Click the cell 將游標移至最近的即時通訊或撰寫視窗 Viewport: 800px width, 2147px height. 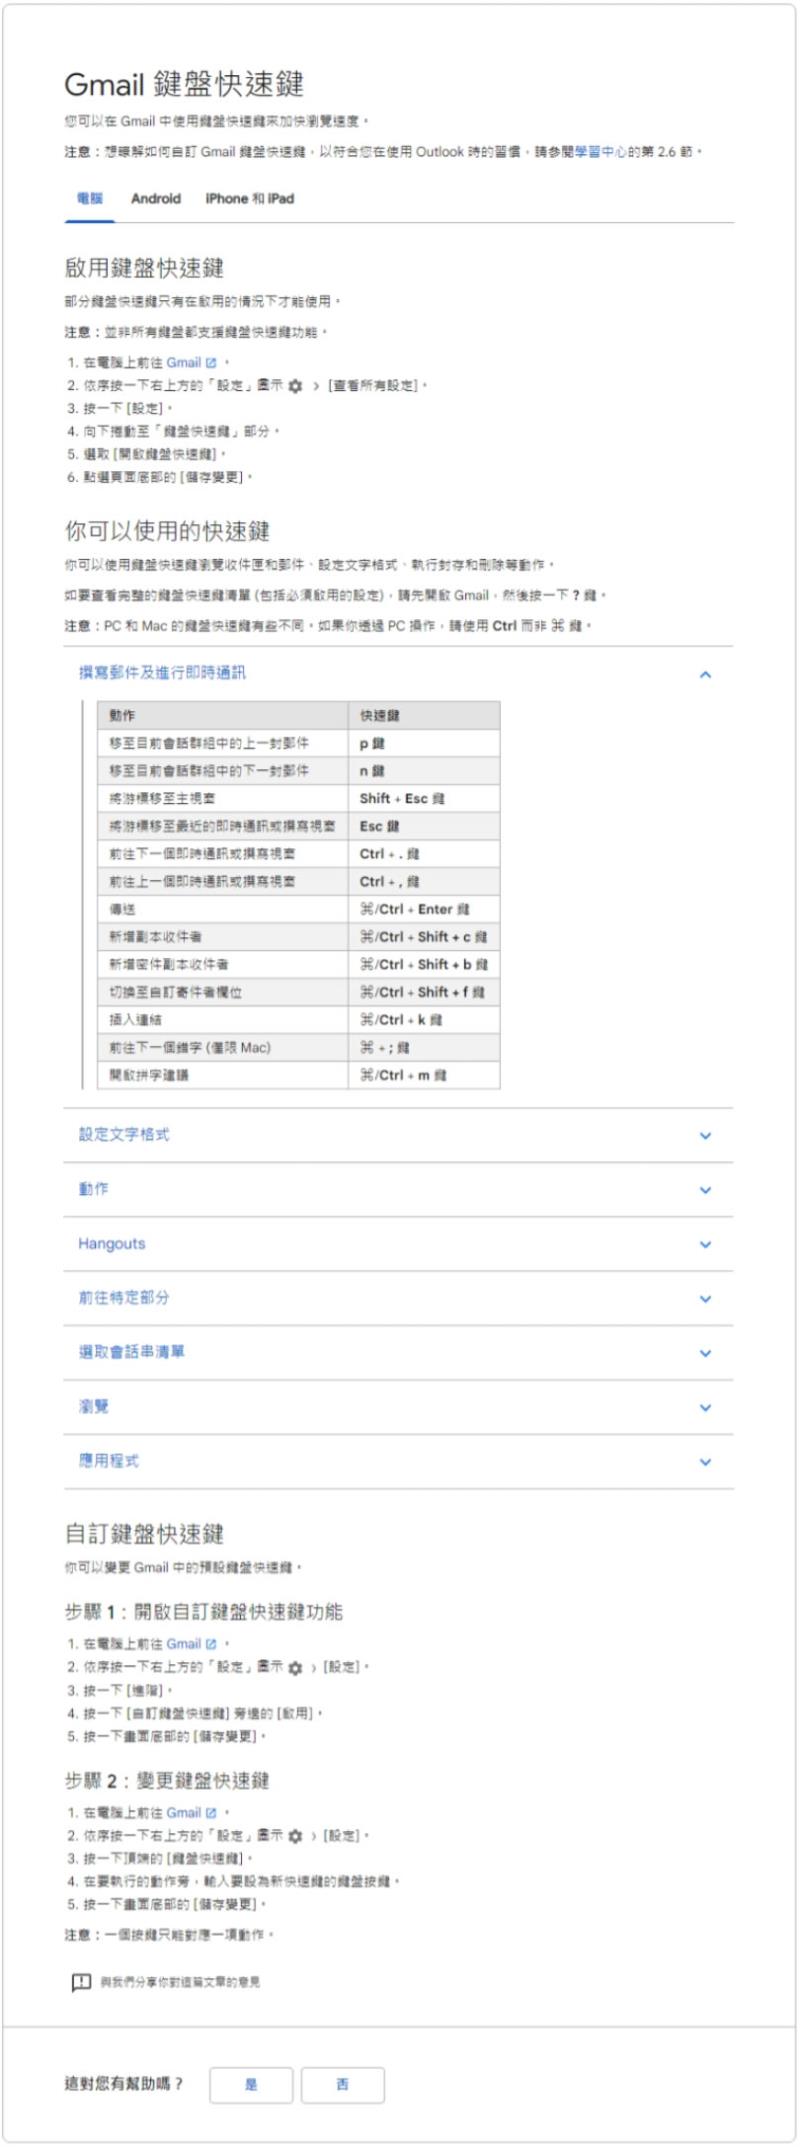pos(223,826)
